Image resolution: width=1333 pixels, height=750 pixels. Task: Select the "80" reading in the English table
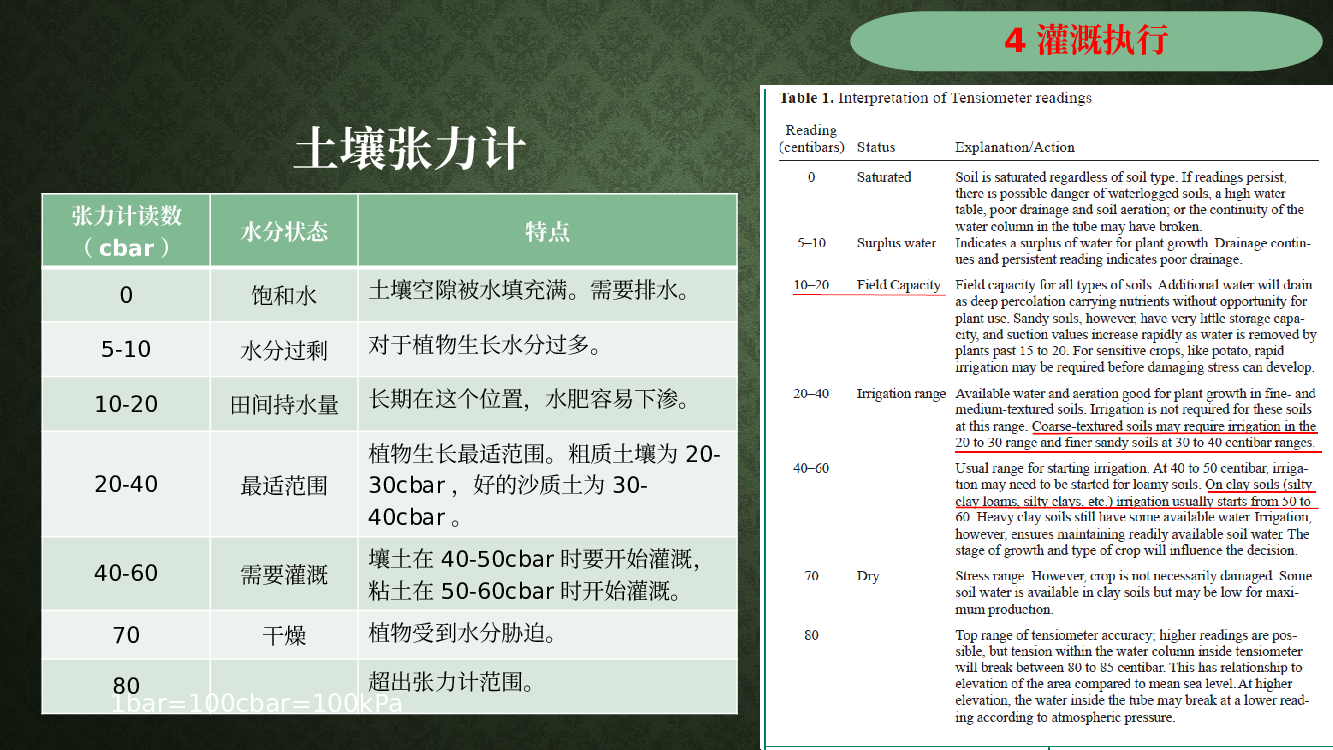(811, 635)
